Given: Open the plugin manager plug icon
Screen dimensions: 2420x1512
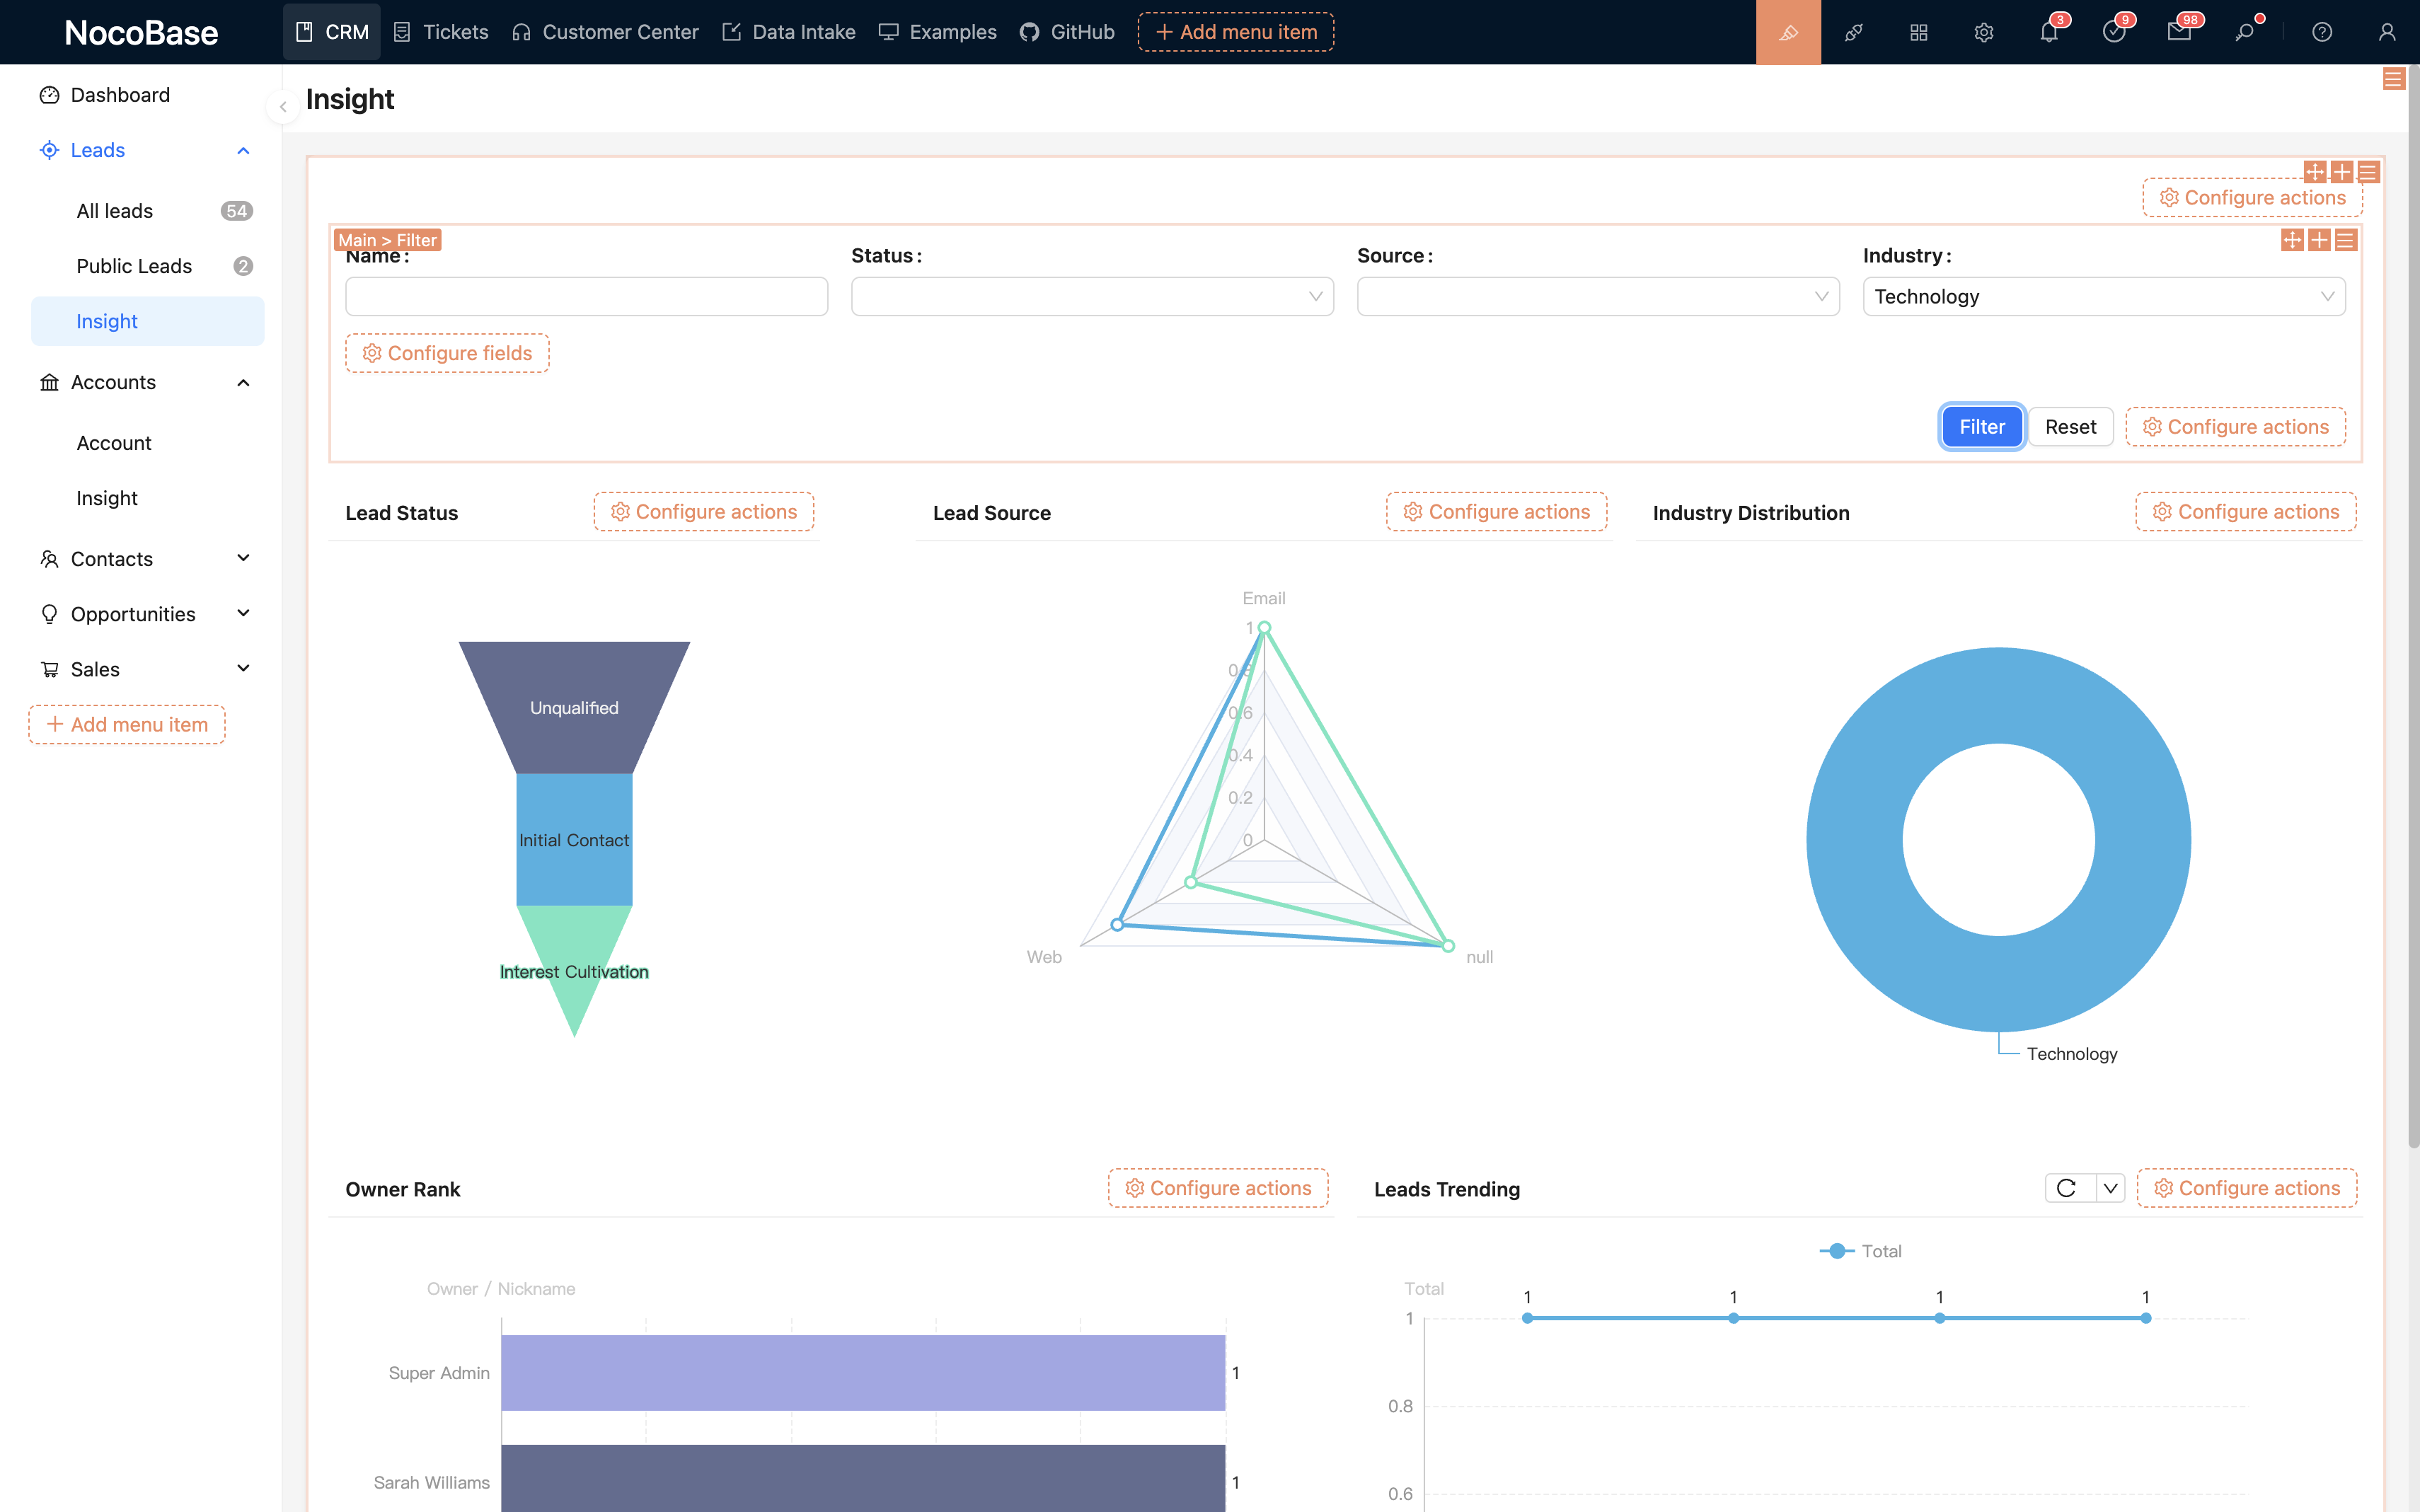Looking at the screenshot, I should coord(1853,32).
